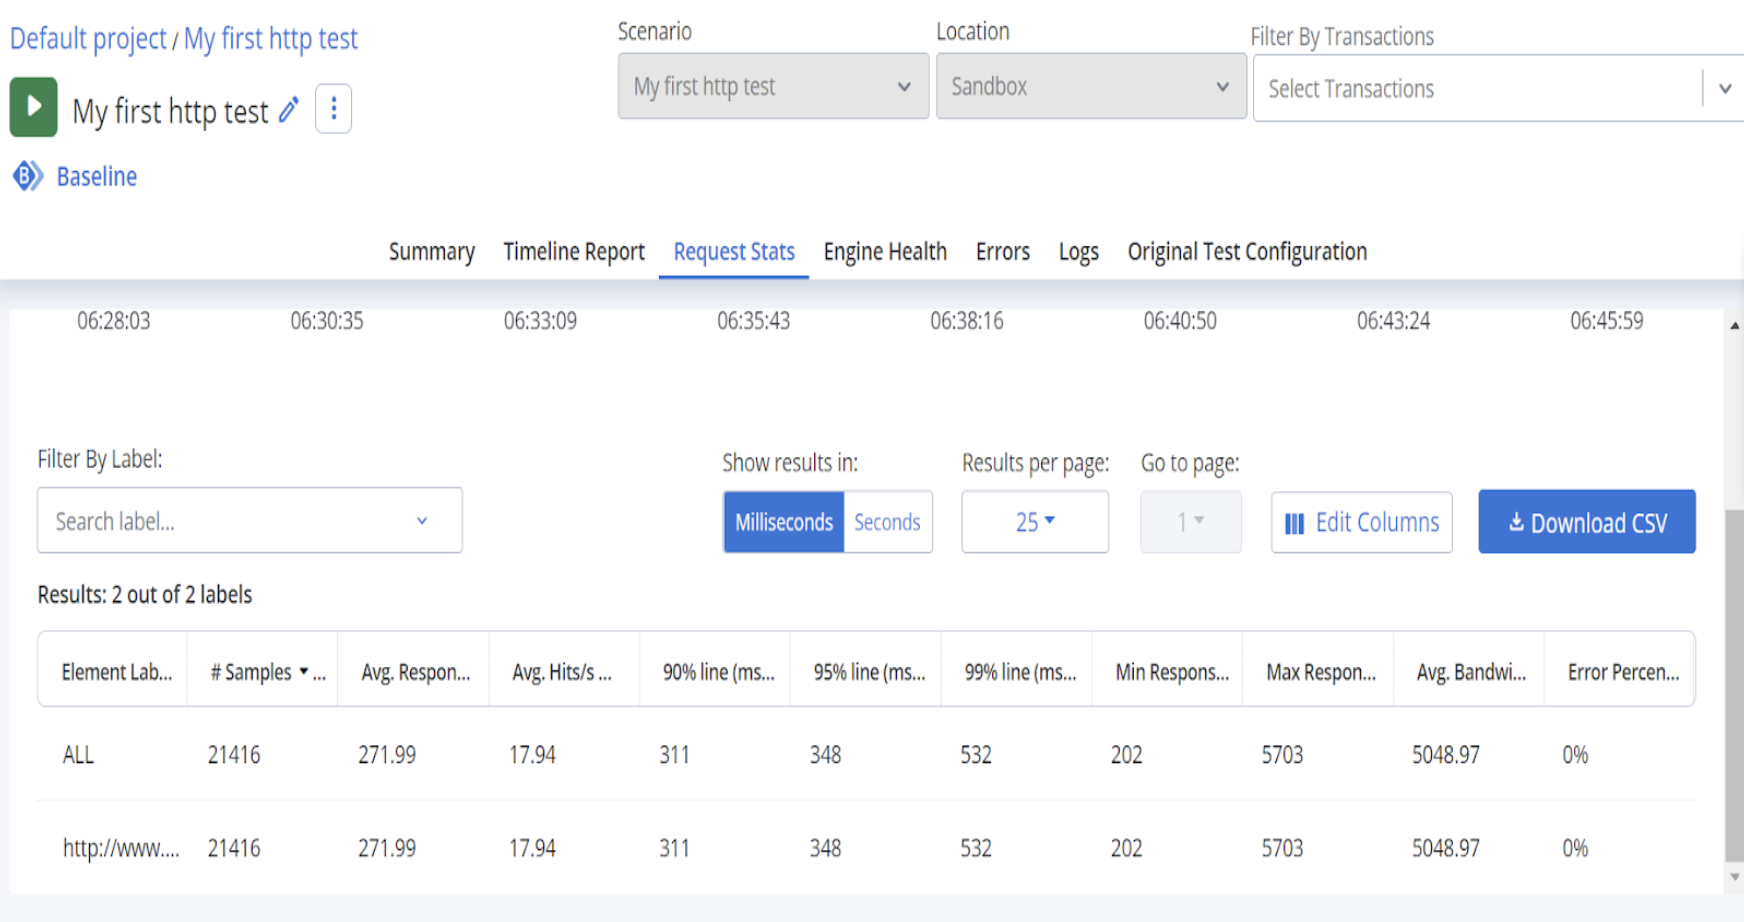This screenshot has height=922, width=1744.
Task: Click the scrollbar down arrow
Action: tap(1735, 877)
